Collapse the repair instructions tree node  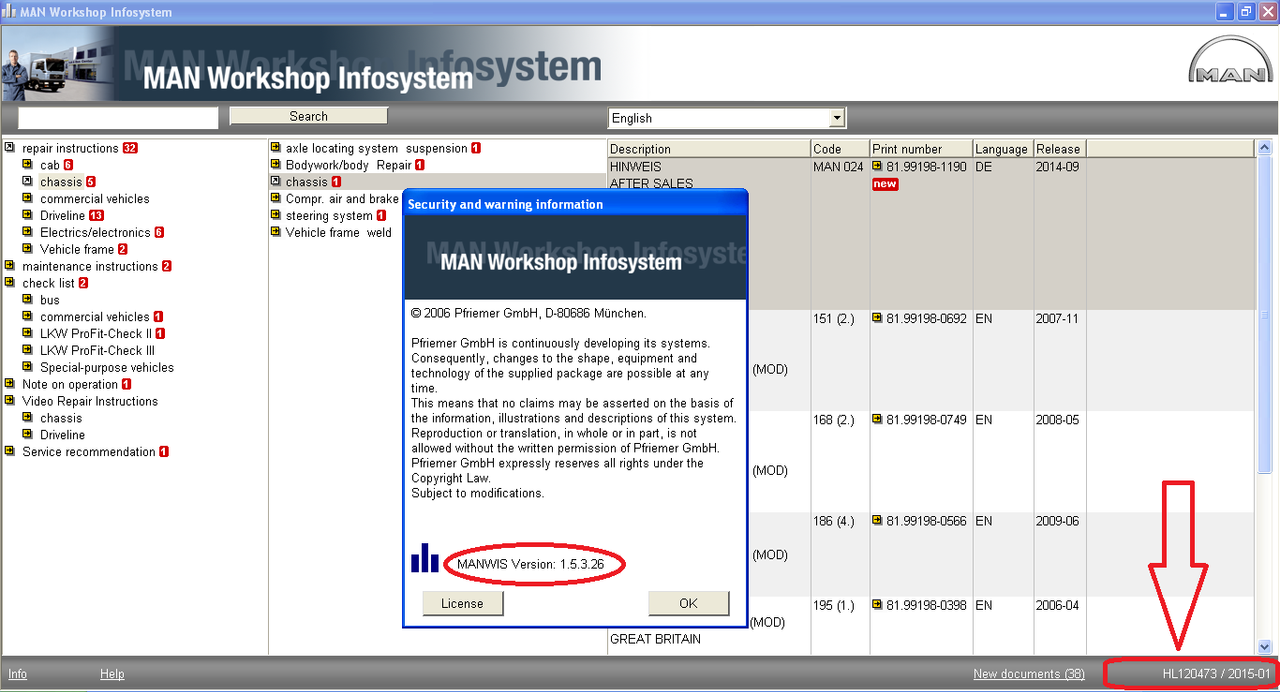pyautogui.click(x=9, y=148)
